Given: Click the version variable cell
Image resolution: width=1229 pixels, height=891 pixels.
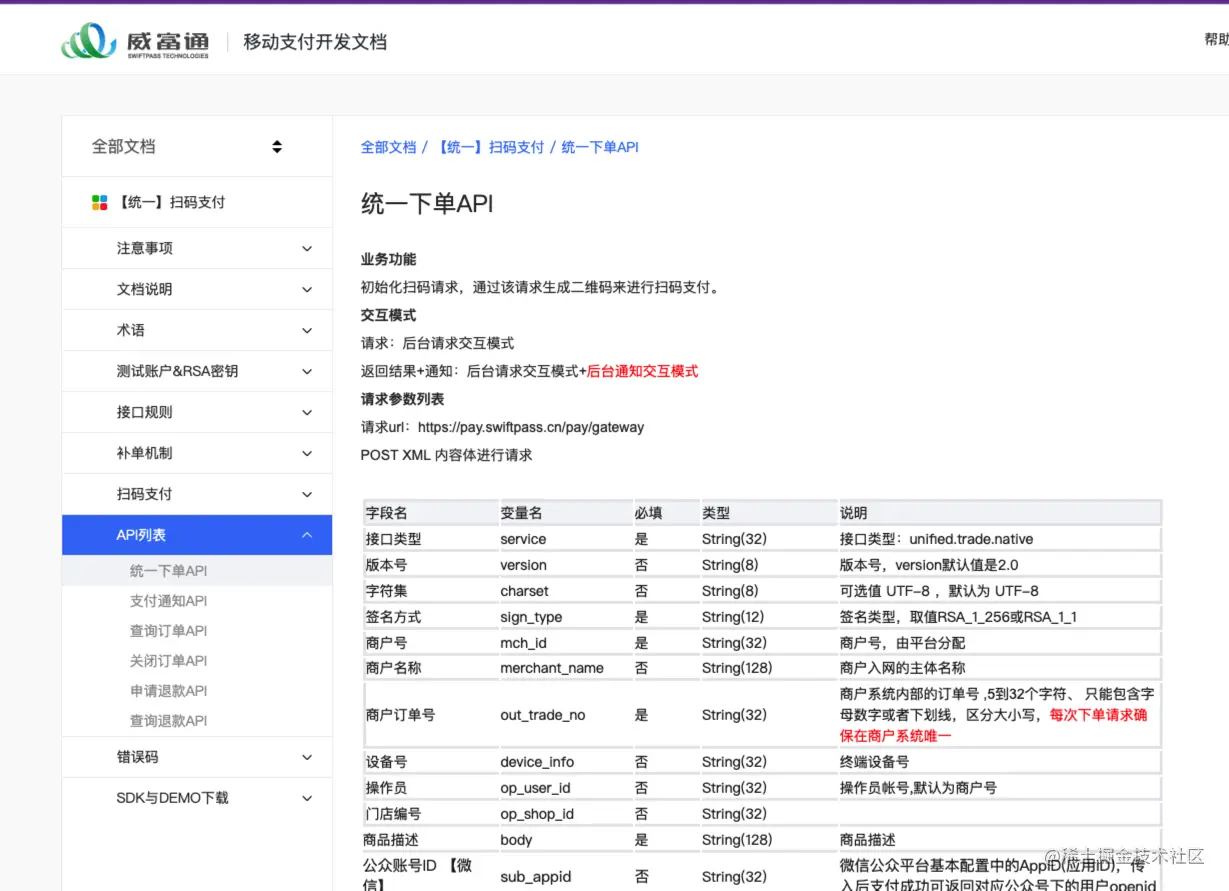Looking at the screenshot, I should (x=565, y=565).
